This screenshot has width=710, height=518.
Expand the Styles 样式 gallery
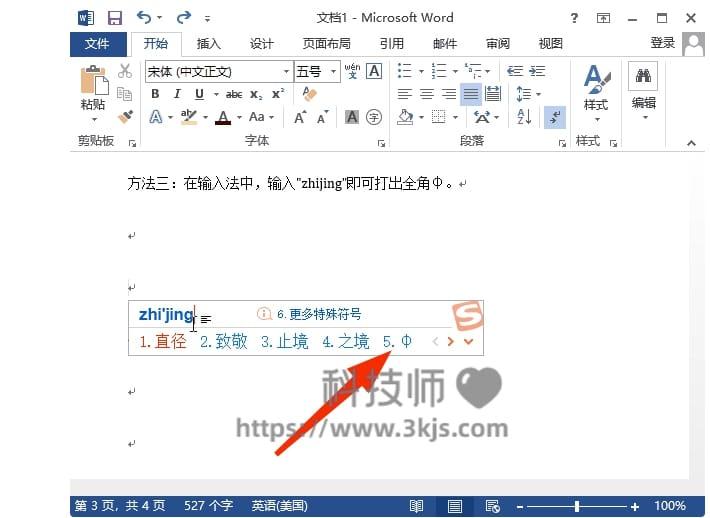596,93
